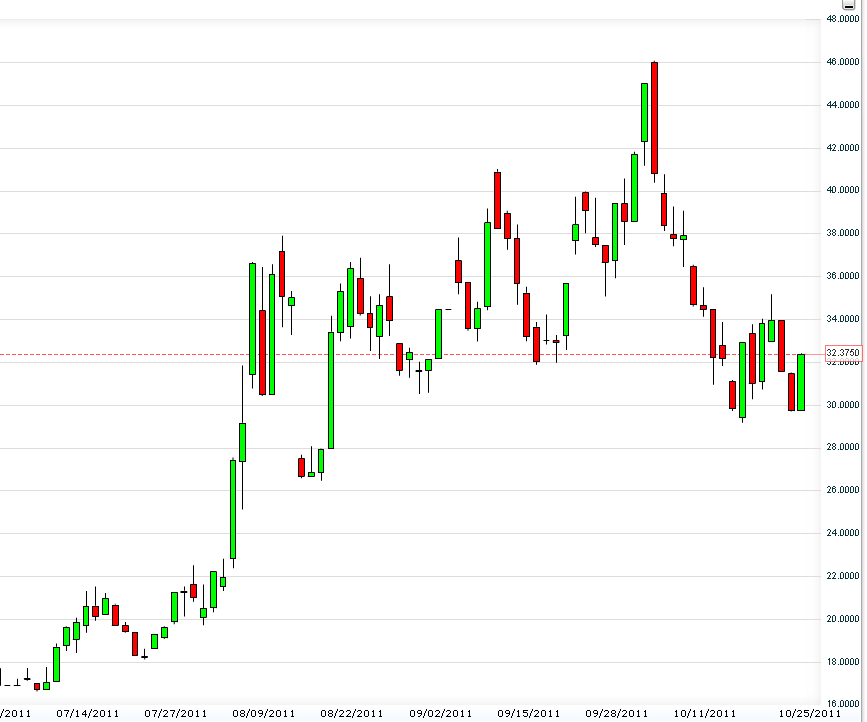Select the 08/09/2011 date label
Screen dimensions: 867x722
(264, 714)
